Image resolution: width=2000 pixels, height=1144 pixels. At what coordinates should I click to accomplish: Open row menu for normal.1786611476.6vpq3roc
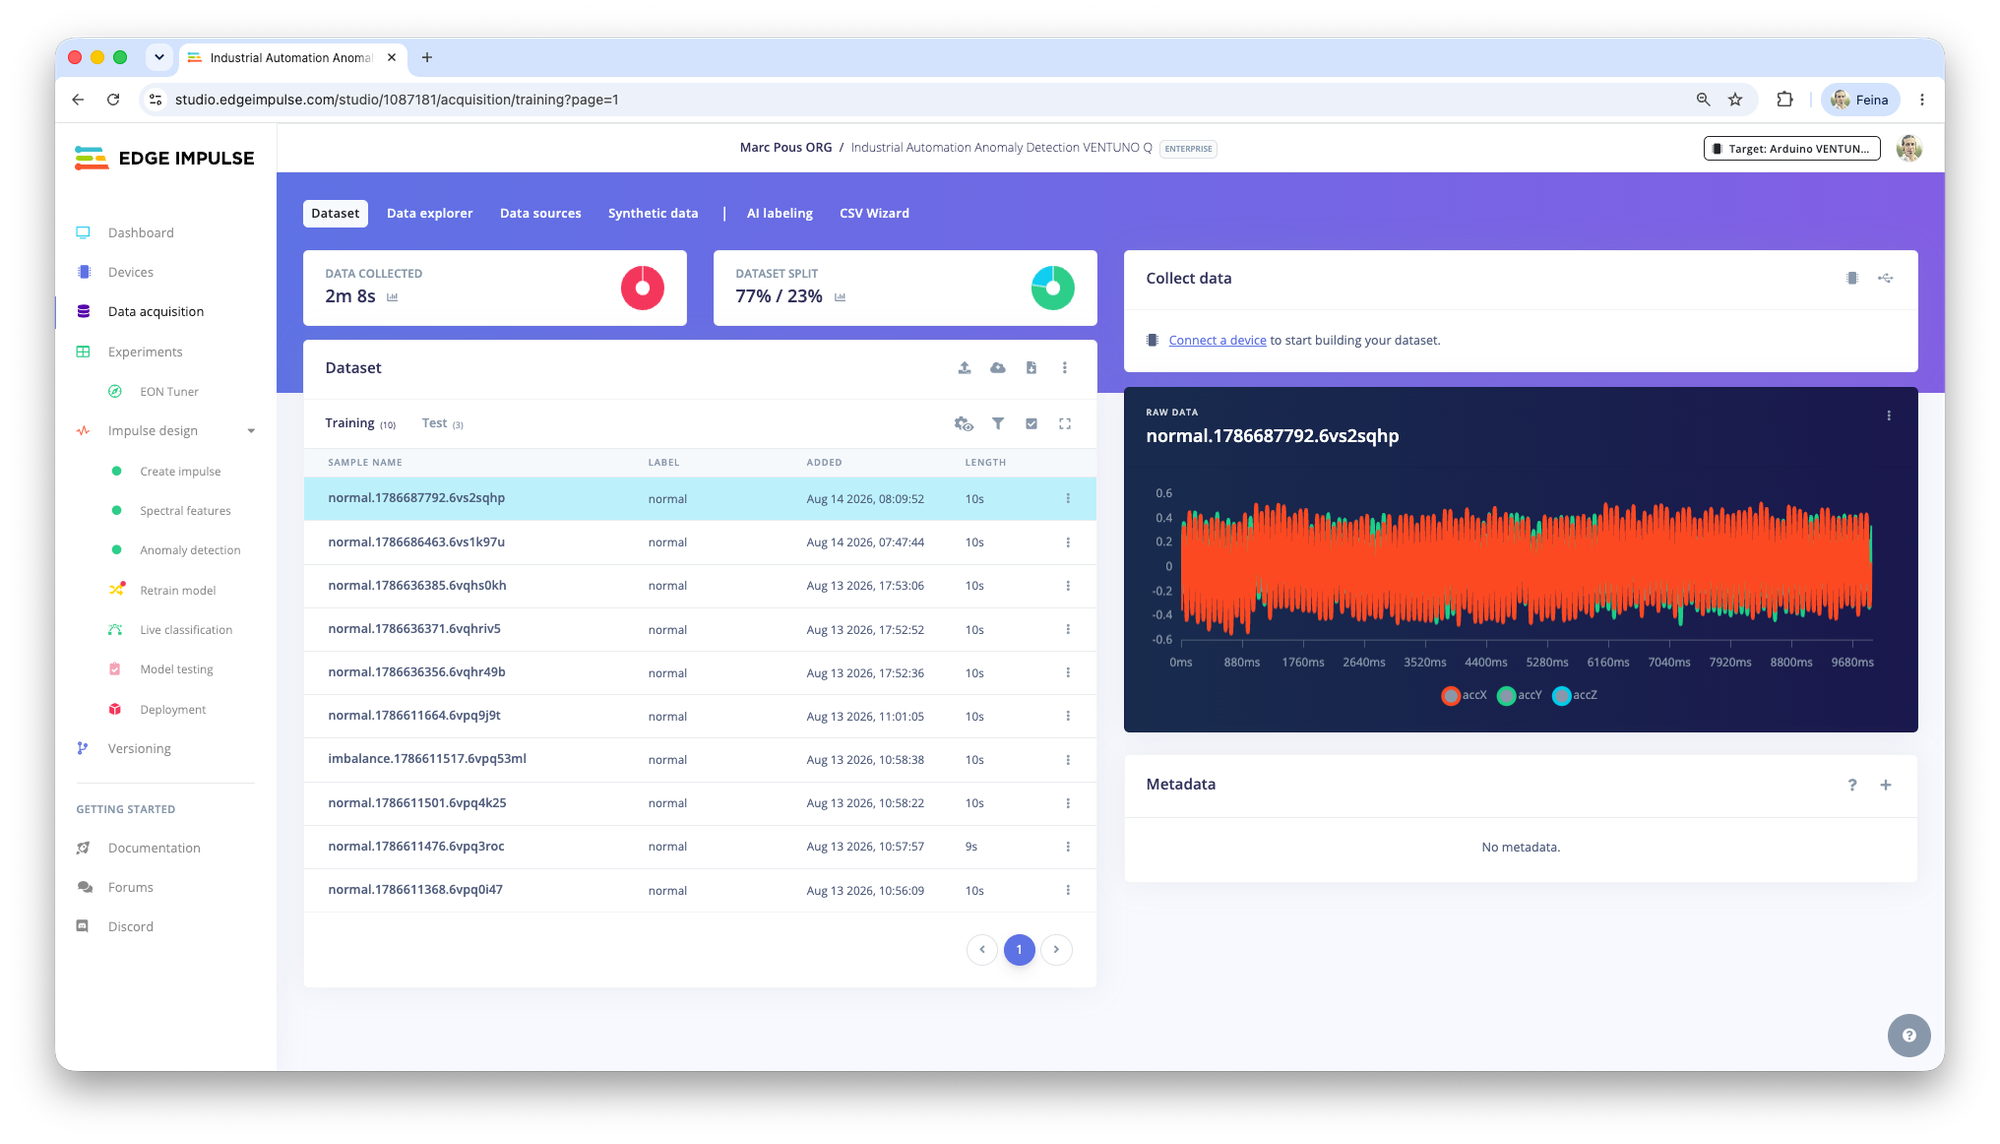[1068, 847]
